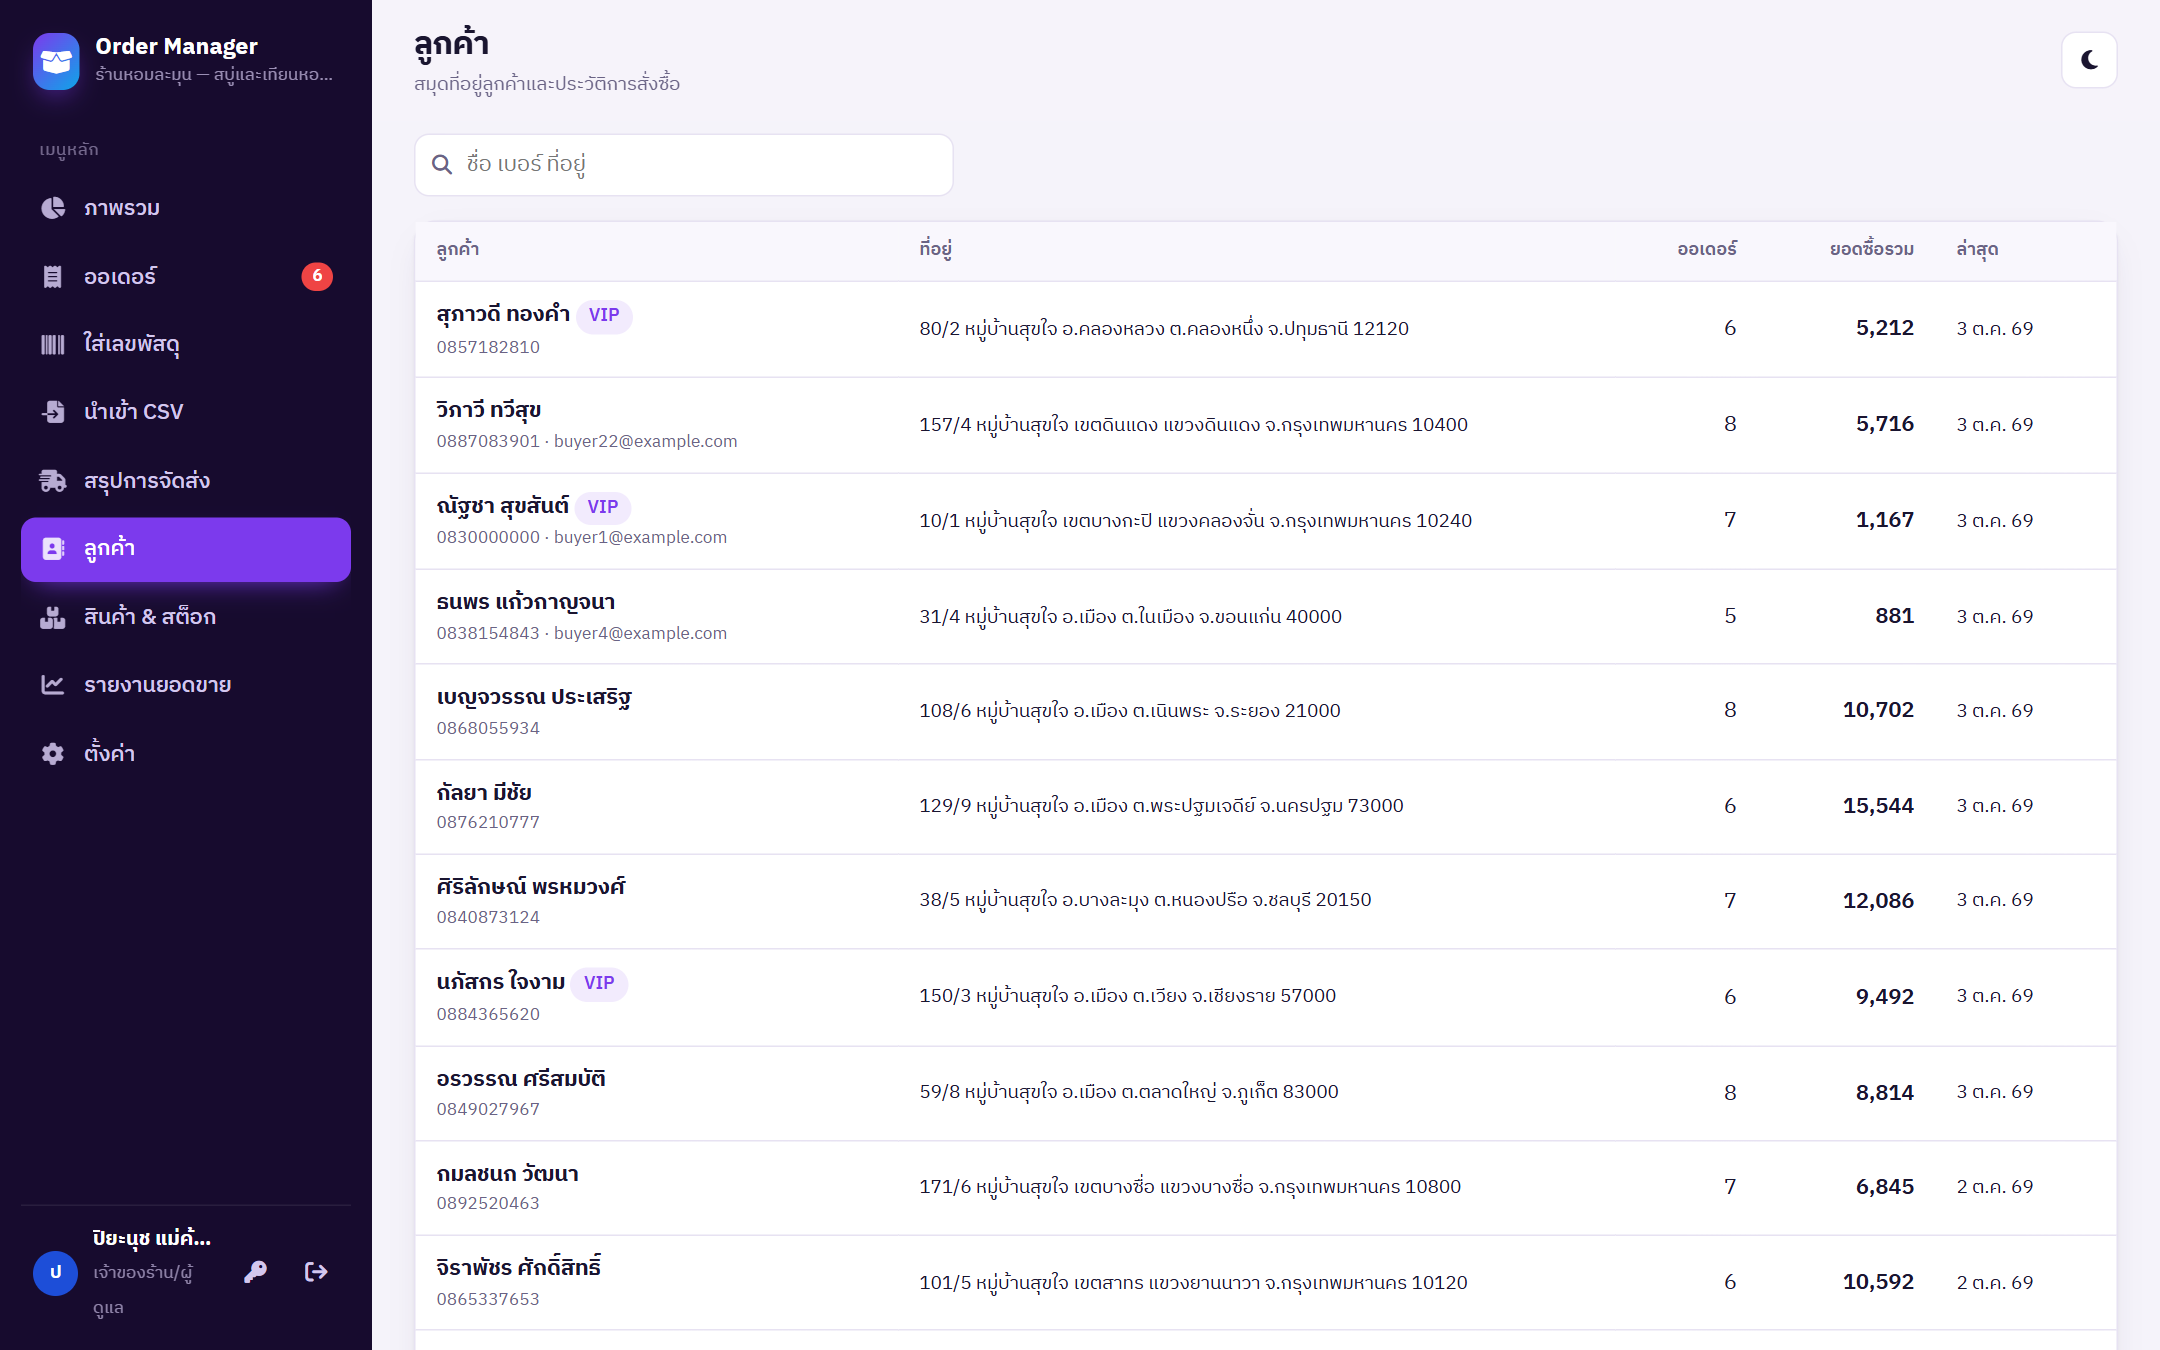Click address 59/8 of อรวรรณ ศรีสมบัติ
Viewport: 2160px width, 1350px height.
(x=1128, y=1092)
